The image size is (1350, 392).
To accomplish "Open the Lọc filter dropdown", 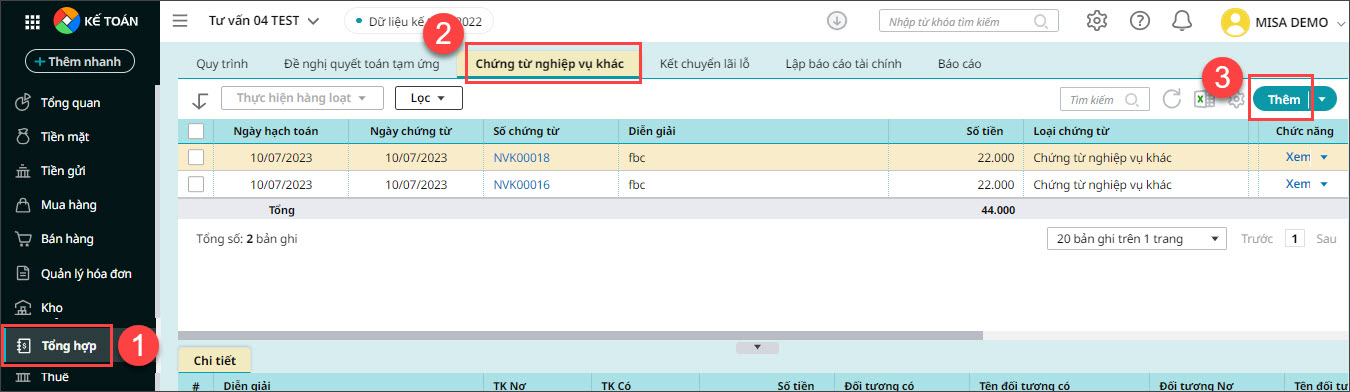I will point(429,98).
